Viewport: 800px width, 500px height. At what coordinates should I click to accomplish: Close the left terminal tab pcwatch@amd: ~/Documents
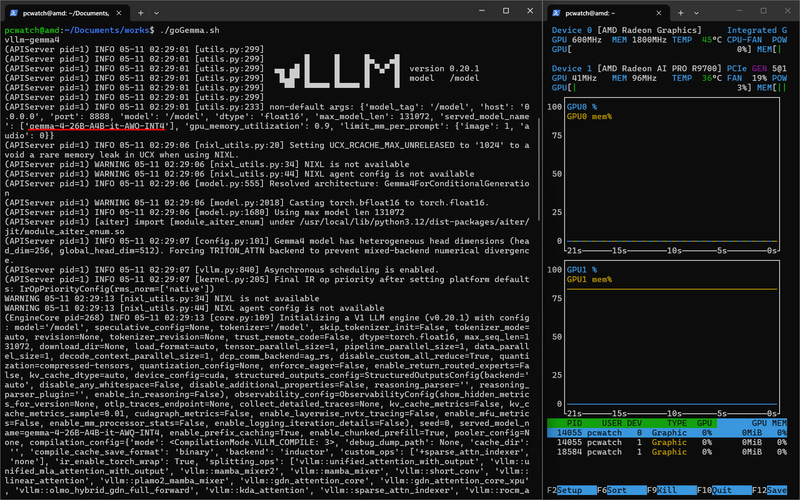coord(119,13)
